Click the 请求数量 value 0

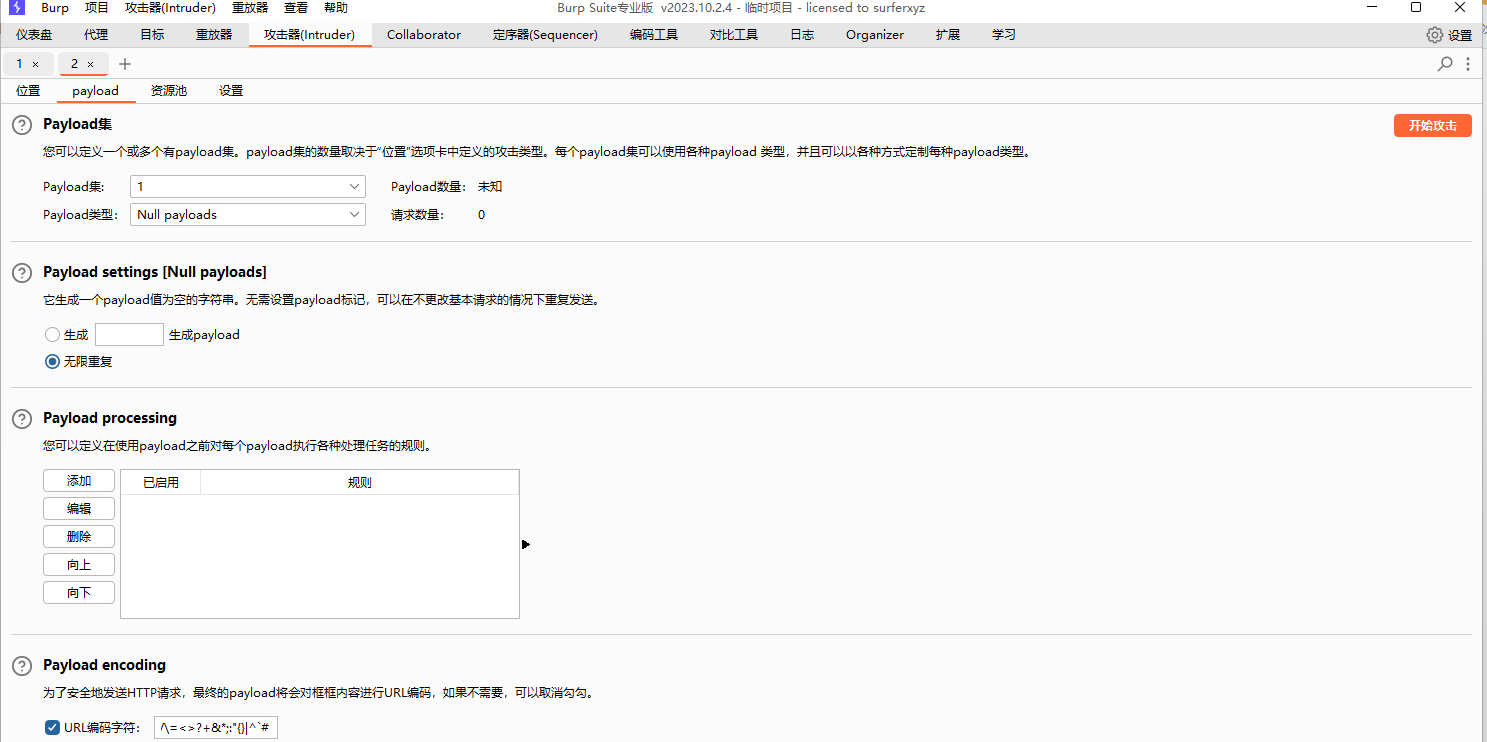pyautogui.click(x=481, y=215)
